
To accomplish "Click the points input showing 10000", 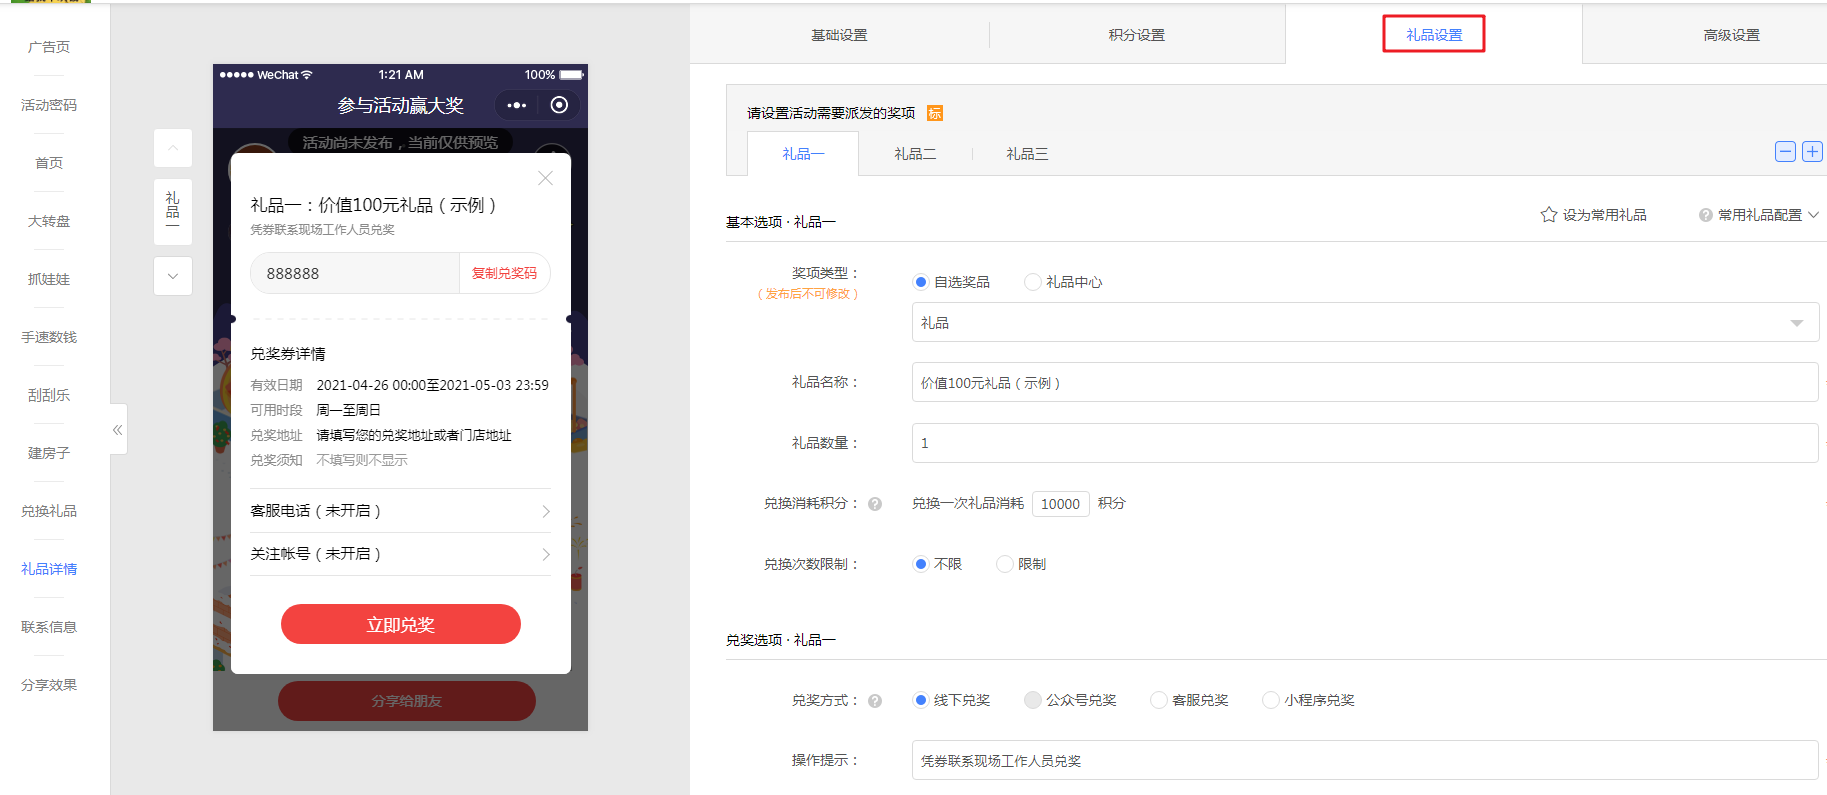I will (1060, 504).
